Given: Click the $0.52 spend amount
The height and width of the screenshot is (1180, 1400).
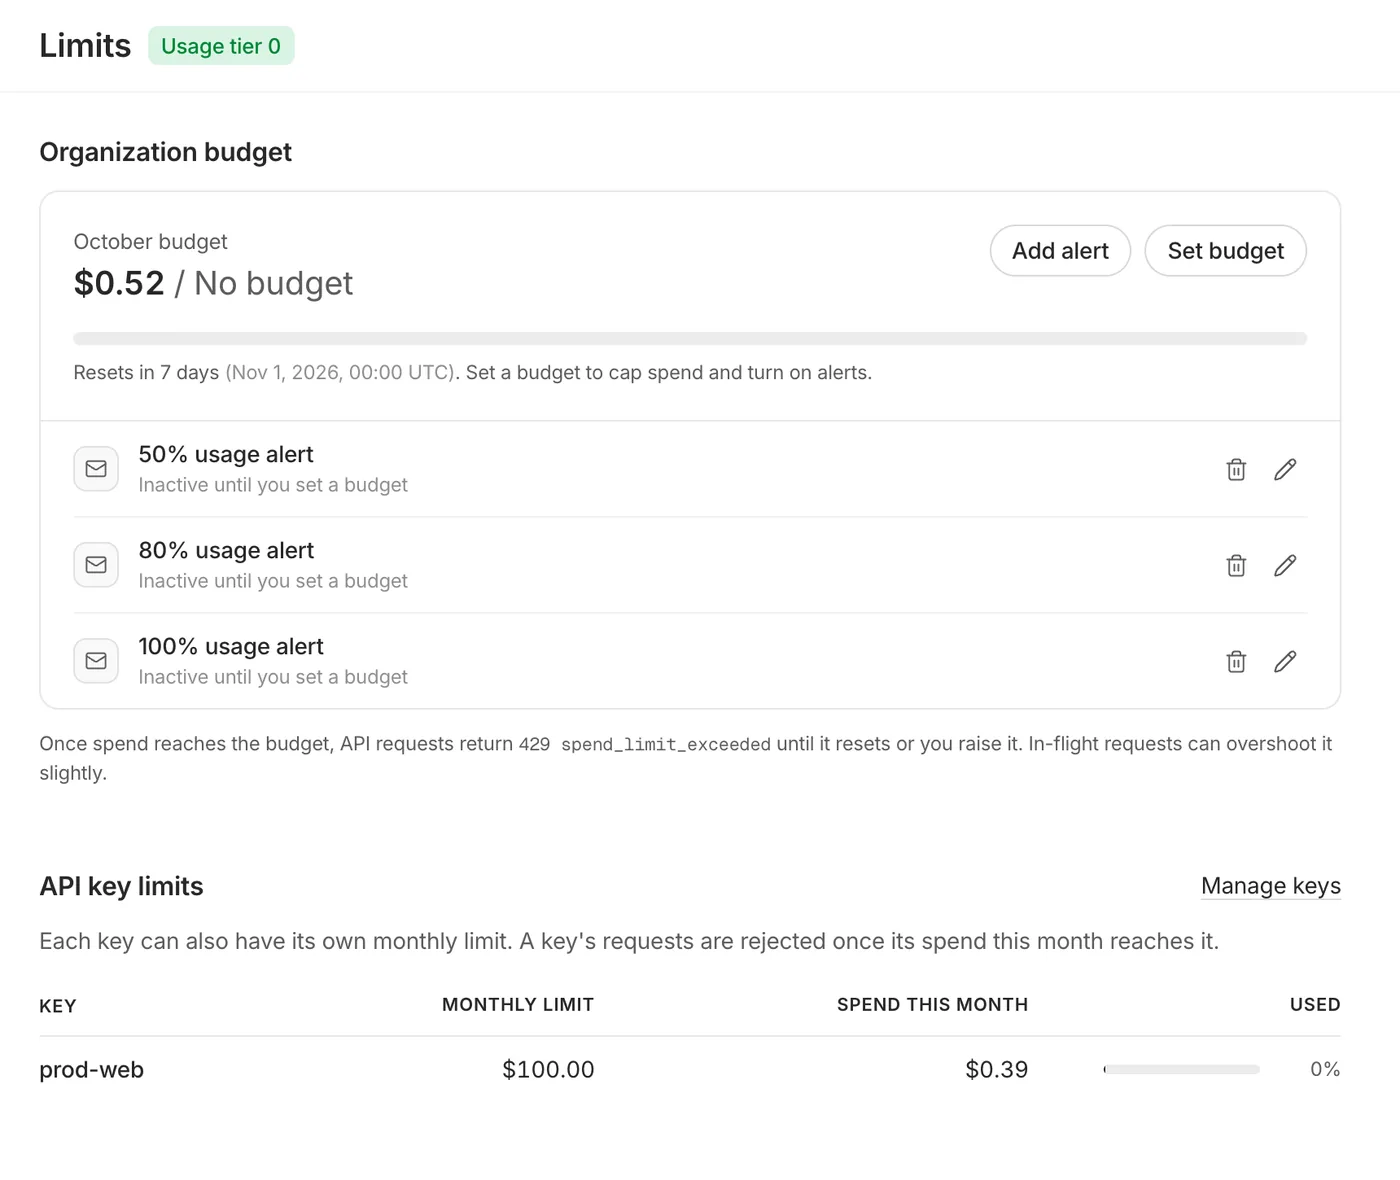Looking at the screenshot, I should [x=119, y=283].
